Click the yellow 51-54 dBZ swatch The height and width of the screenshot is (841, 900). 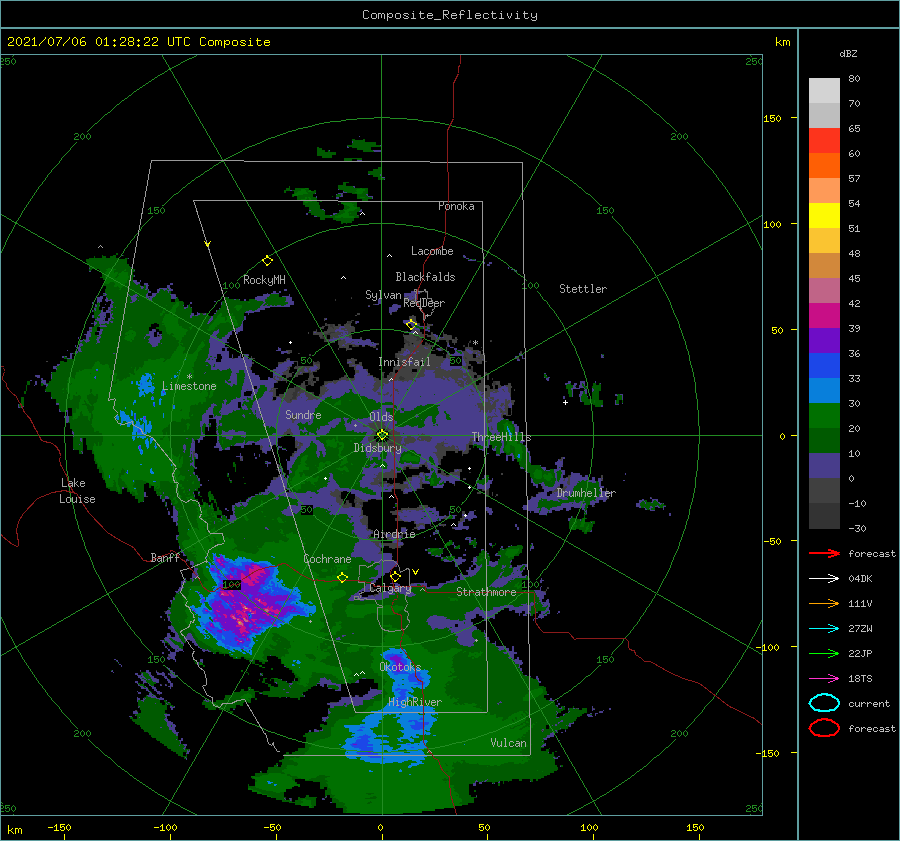pyautogui.click(x=824, y=216)
